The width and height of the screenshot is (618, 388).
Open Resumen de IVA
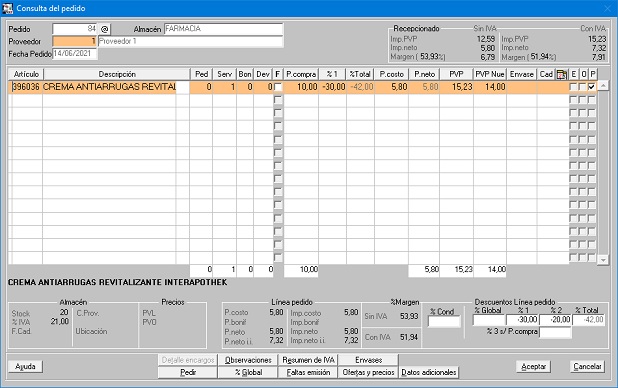[308, 360]
